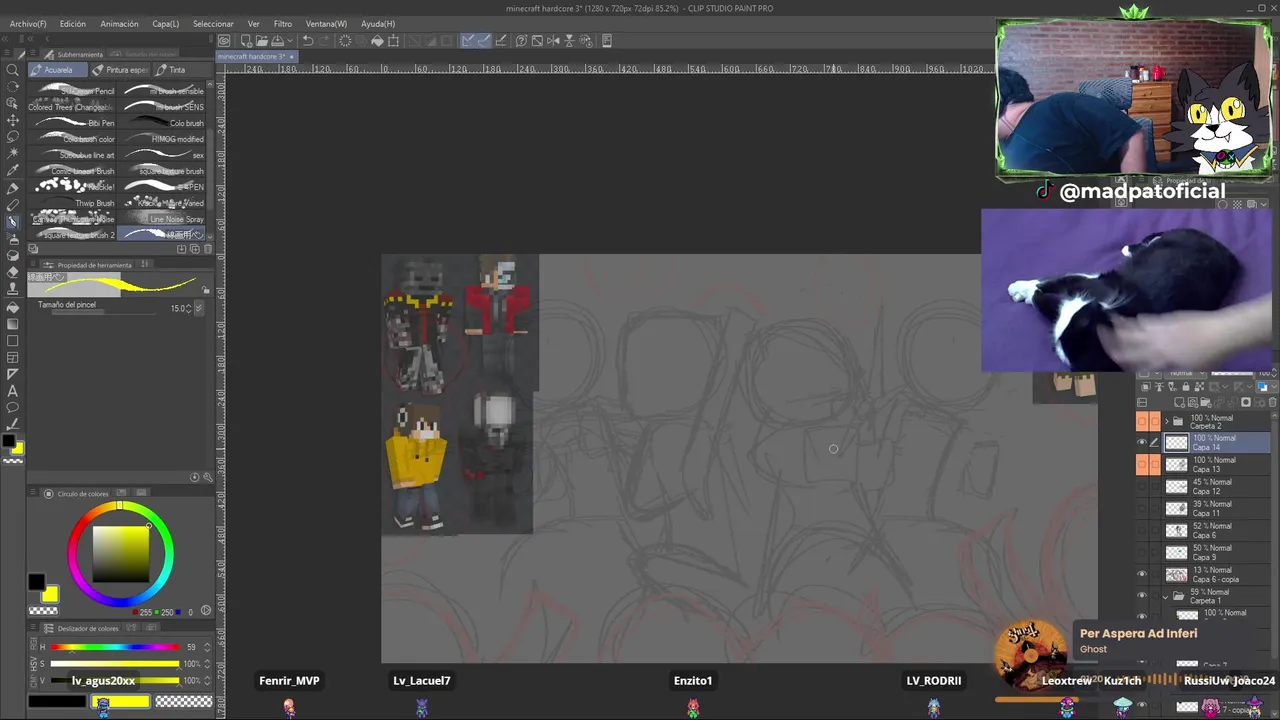Toggle snap to ruler toolbar button
The width and height of the screenshot is (1280, 720).
click(x=468, y=41)
